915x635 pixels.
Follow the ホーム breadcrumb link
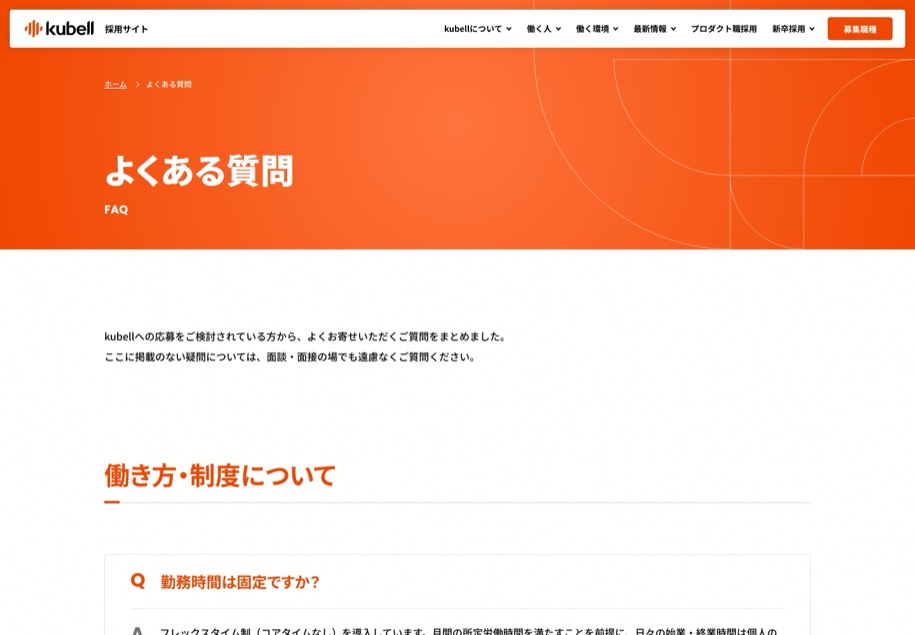click(x=116, y=84)
